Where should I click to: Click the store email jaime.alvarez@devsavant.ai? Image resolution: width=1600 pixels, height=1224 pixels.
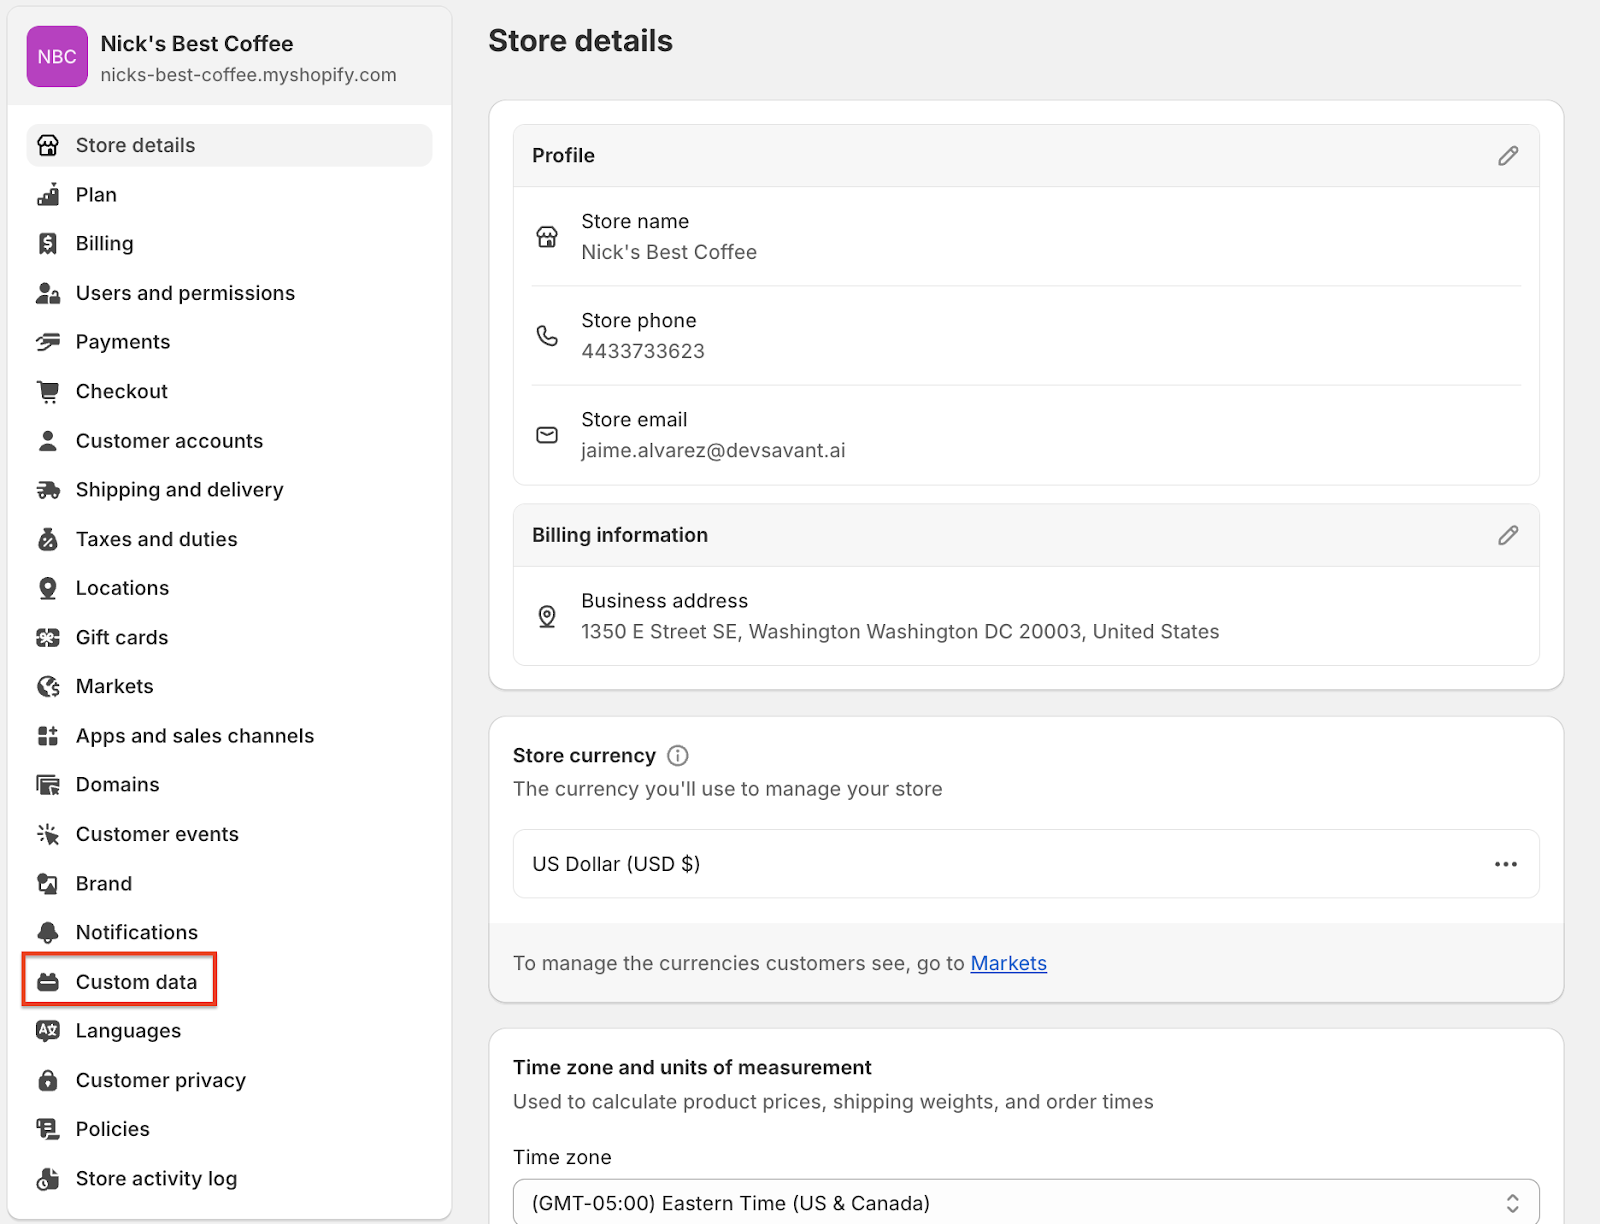[713, 451]
